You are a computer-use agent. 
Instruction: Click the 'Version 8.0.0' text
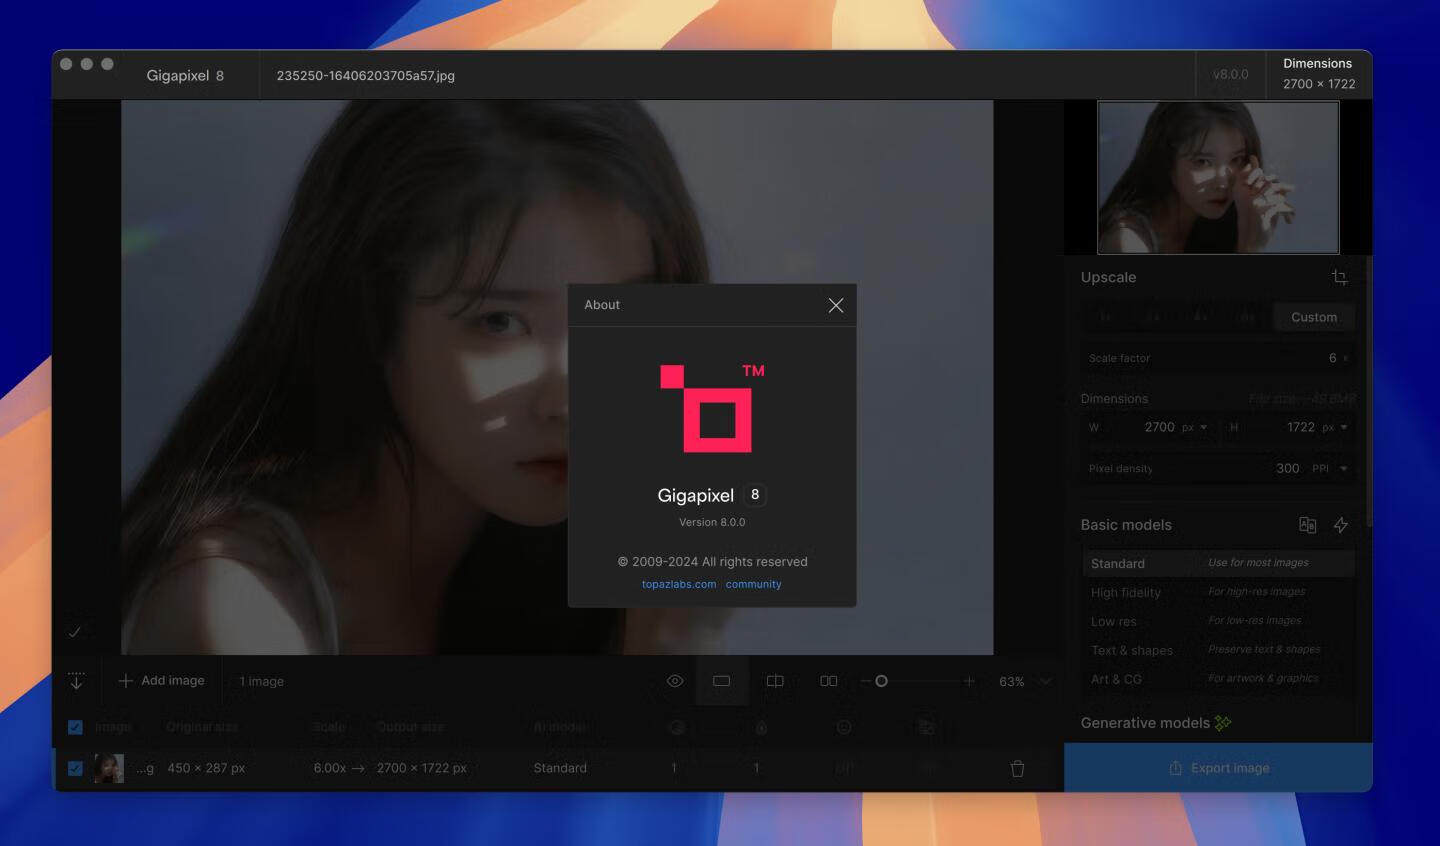tap(712, 522)
